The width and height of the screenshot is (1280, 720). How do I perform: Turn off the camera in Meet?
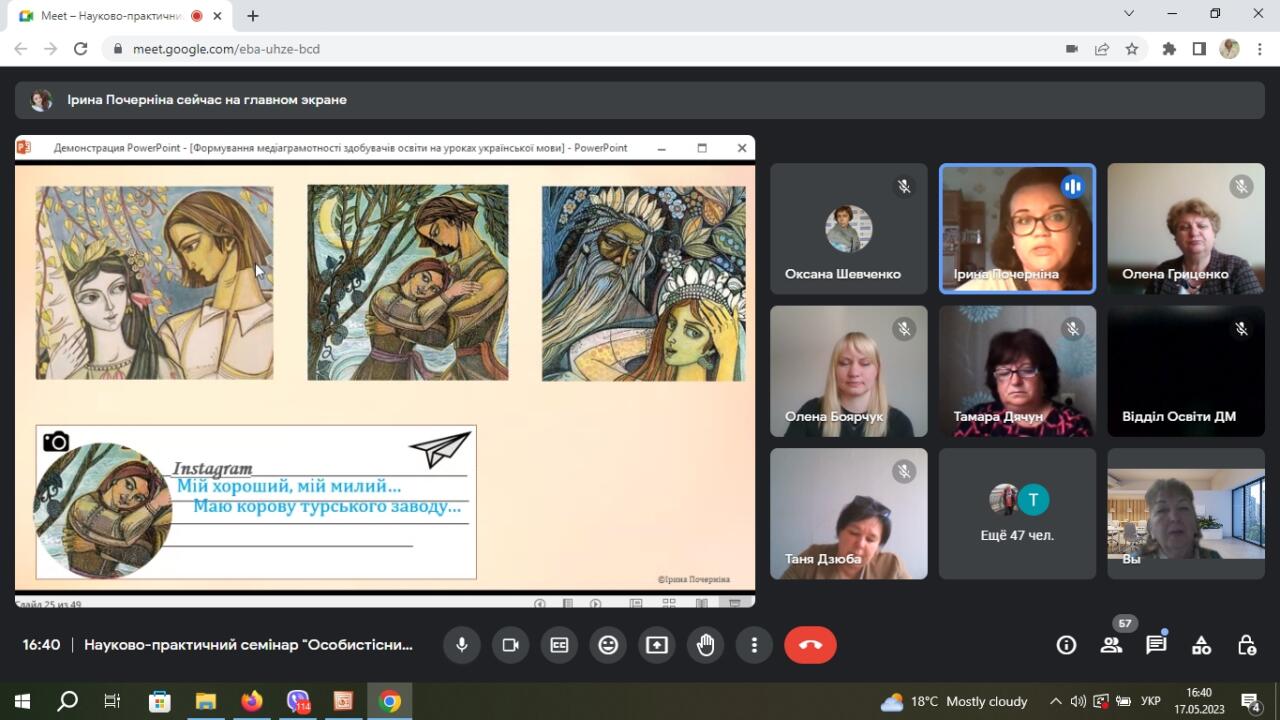point(510,645)
